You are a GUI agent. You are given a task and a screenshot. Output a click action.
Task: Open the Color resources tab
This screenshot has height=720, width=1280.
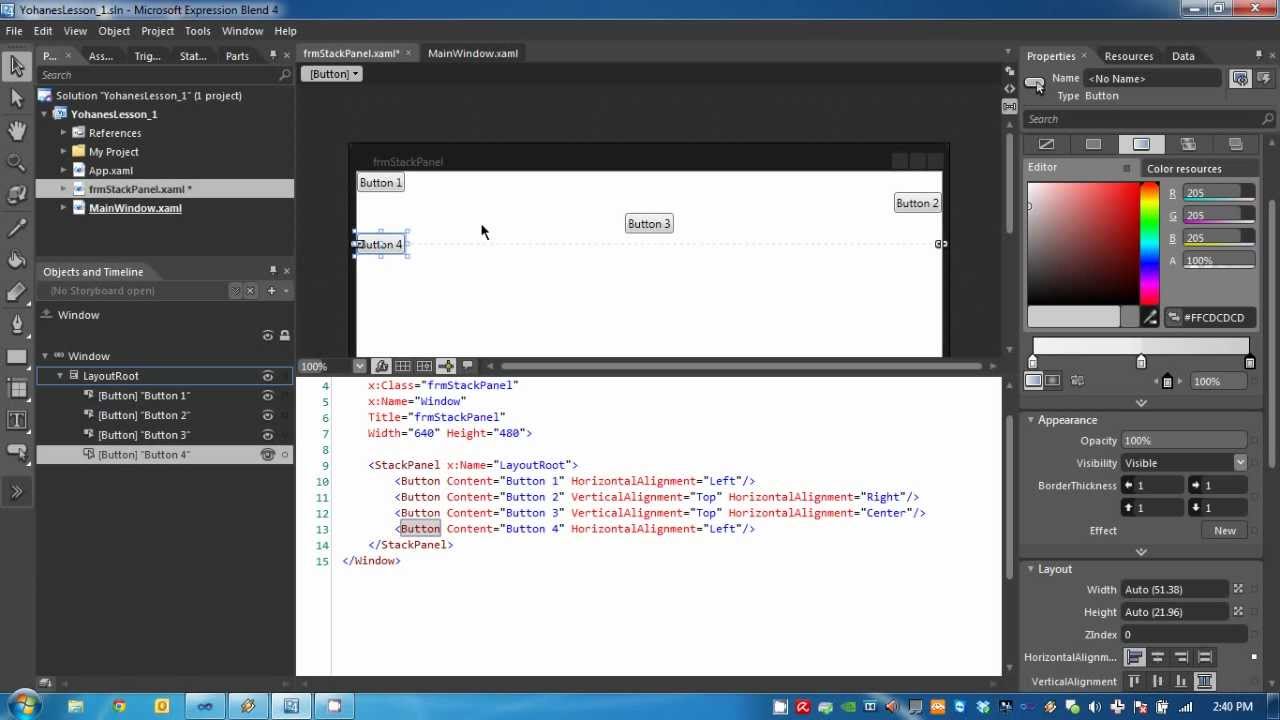[1184, 169]
